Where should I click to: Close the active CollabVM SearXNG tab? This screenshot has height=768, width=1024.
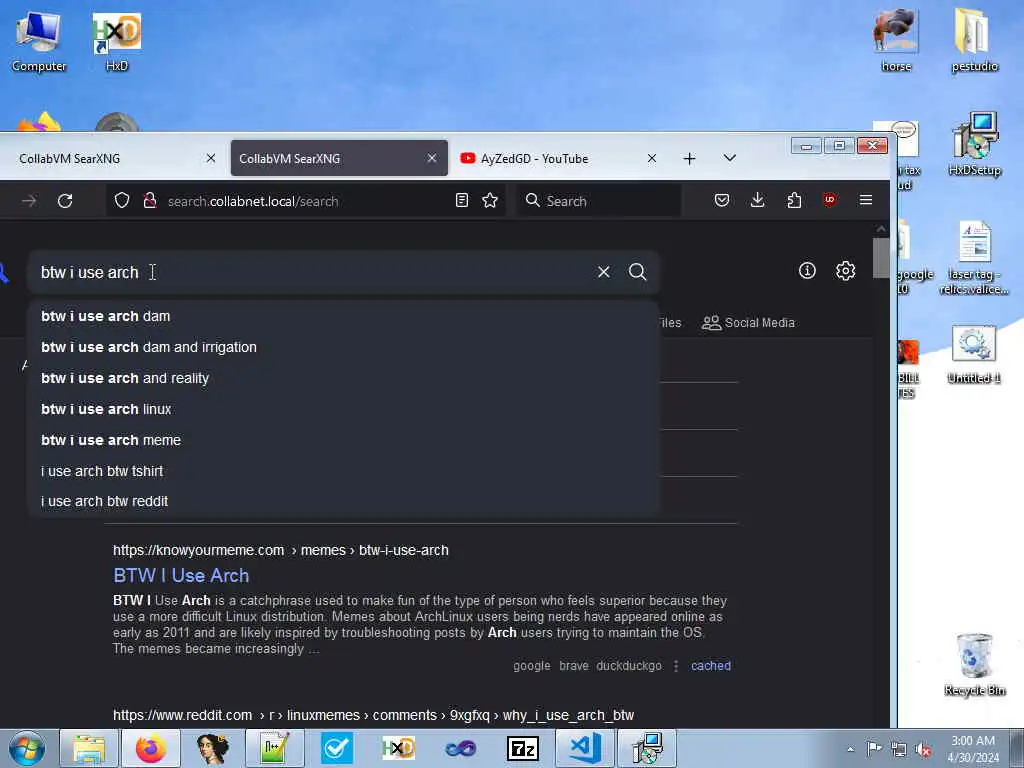tap(432, 158)
